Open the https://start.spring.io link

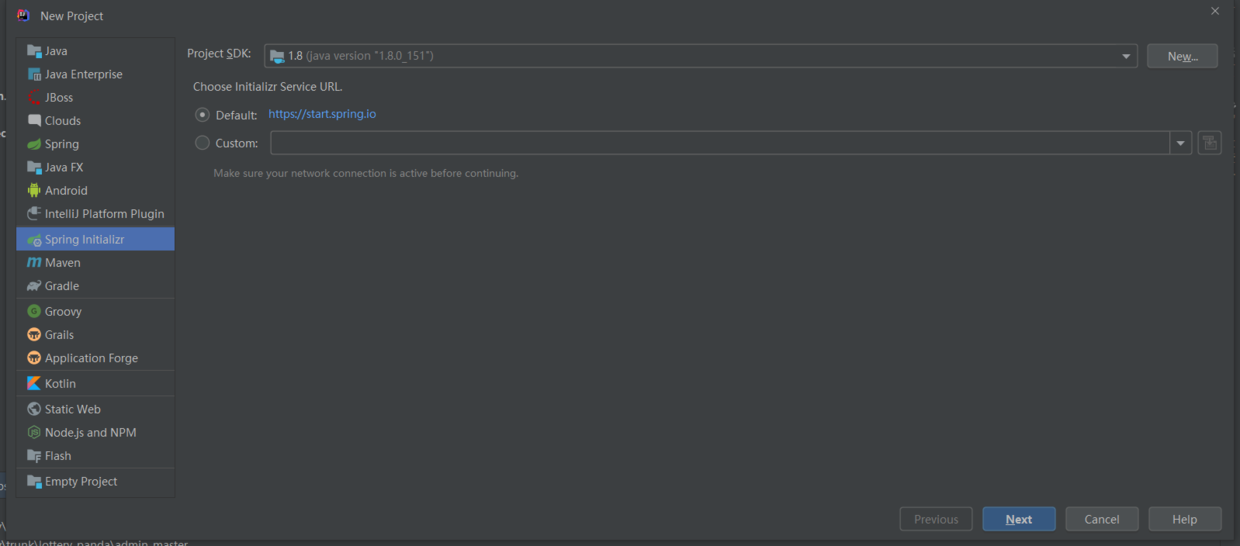(322, 114)
